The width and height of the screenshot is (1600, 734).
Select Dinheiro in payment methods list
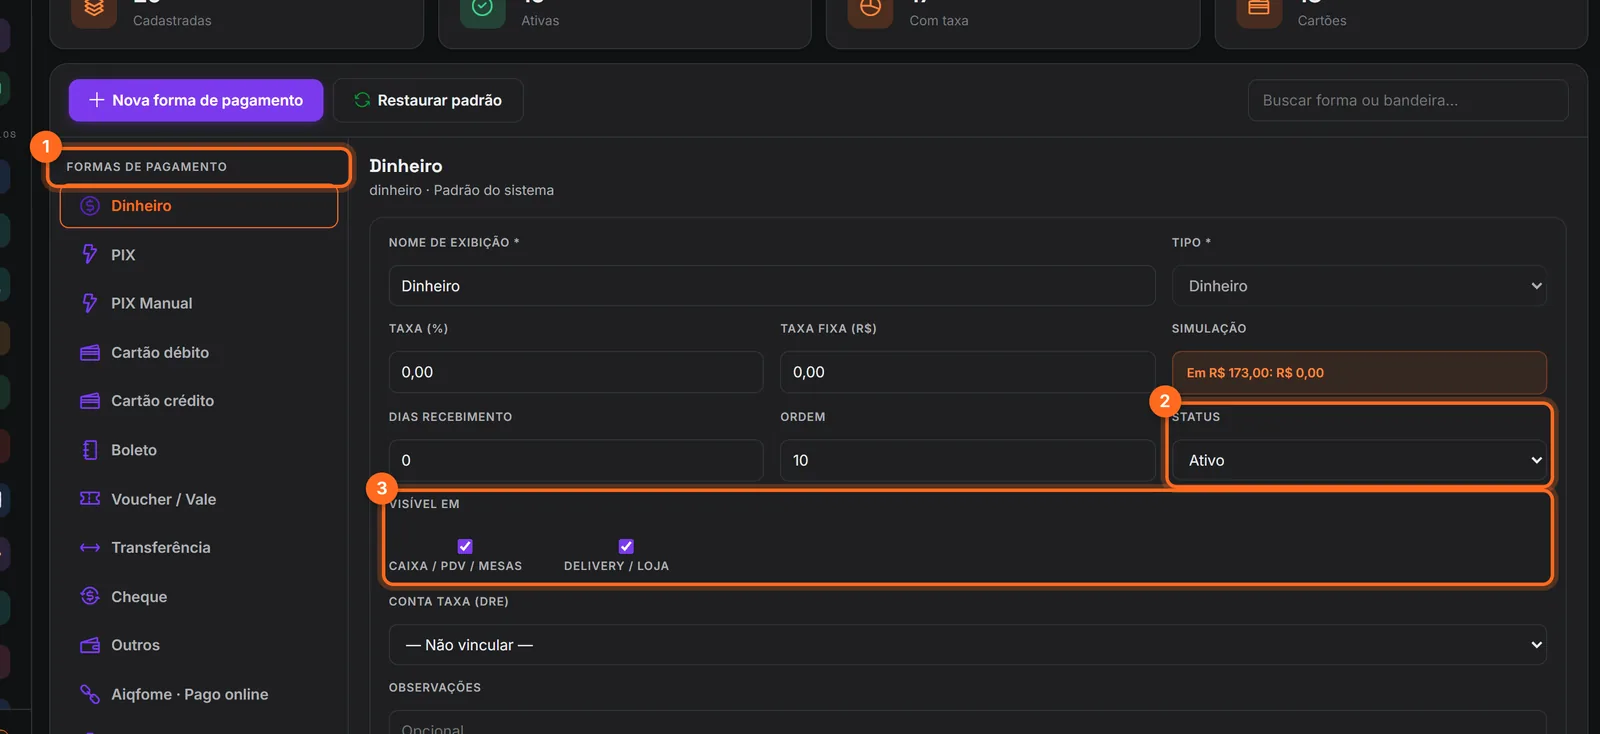point(199,206)
